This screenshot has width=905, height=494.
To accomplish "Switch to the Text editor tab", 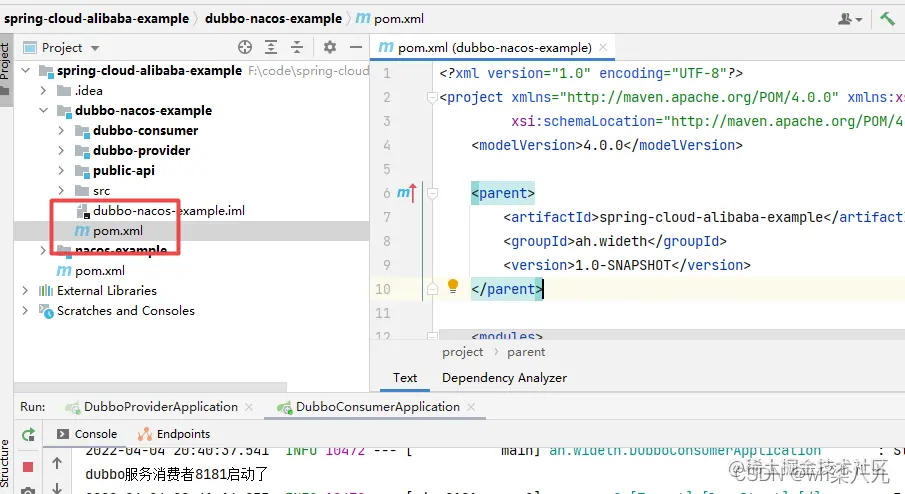I will [x=405, y=377].
